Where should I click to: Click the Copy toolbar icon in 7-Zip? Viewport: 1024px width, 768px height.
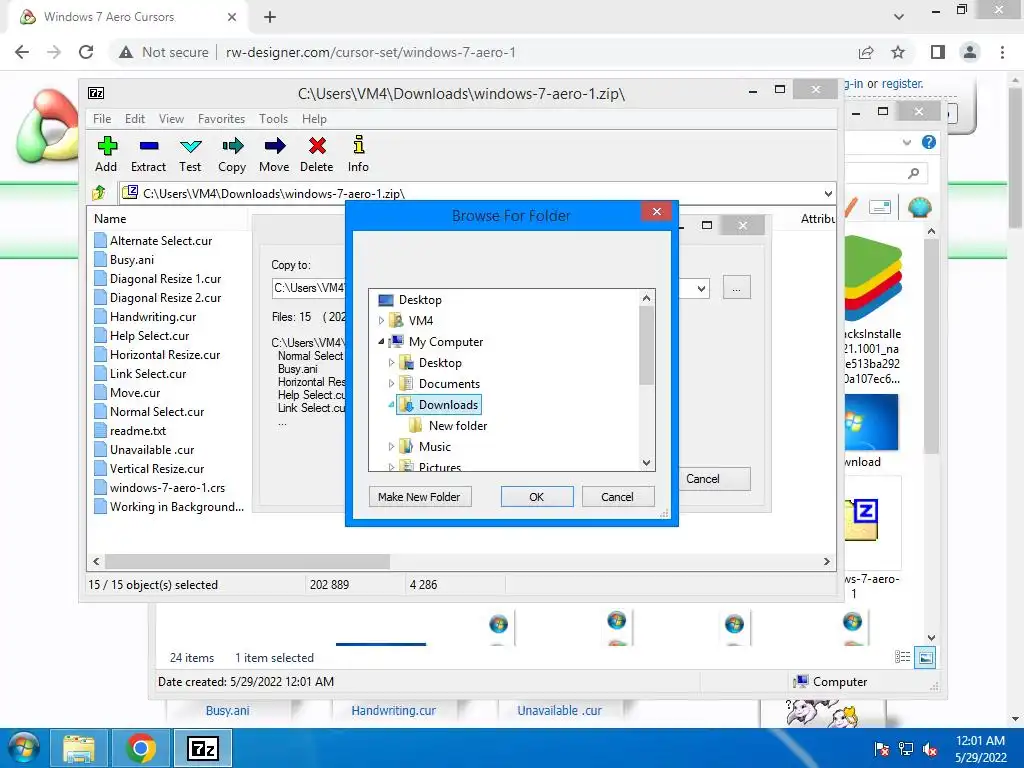click(232, 146)
